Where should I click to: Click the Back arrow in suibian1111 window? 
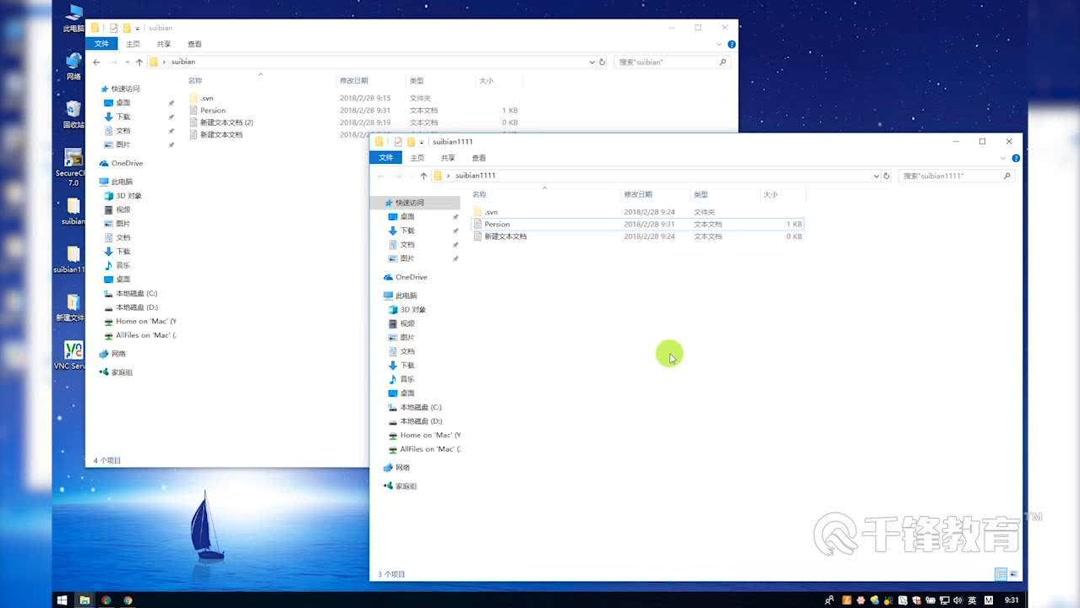(x=381, y=175)
